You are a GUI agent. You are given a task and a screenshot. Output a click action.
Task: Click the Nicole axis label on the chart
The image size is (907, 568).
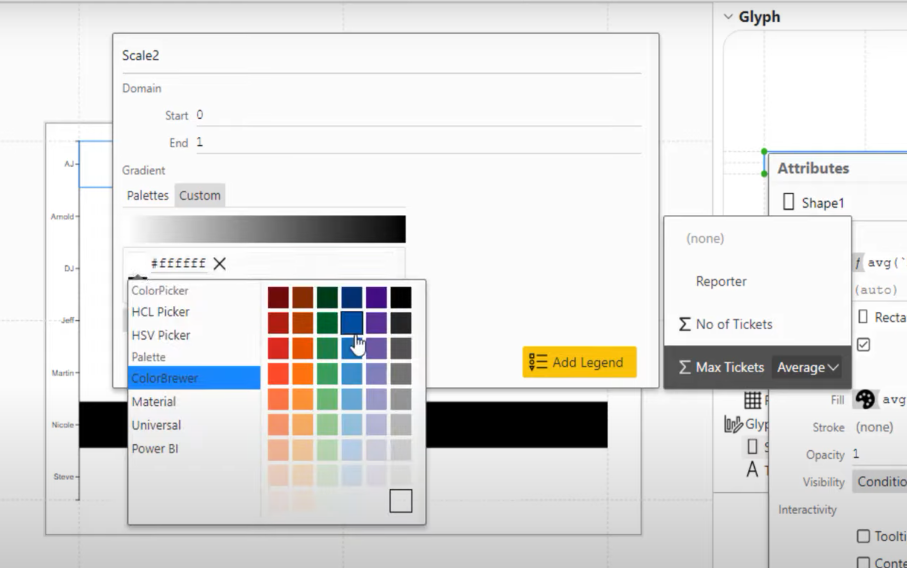tap(62, 425)
